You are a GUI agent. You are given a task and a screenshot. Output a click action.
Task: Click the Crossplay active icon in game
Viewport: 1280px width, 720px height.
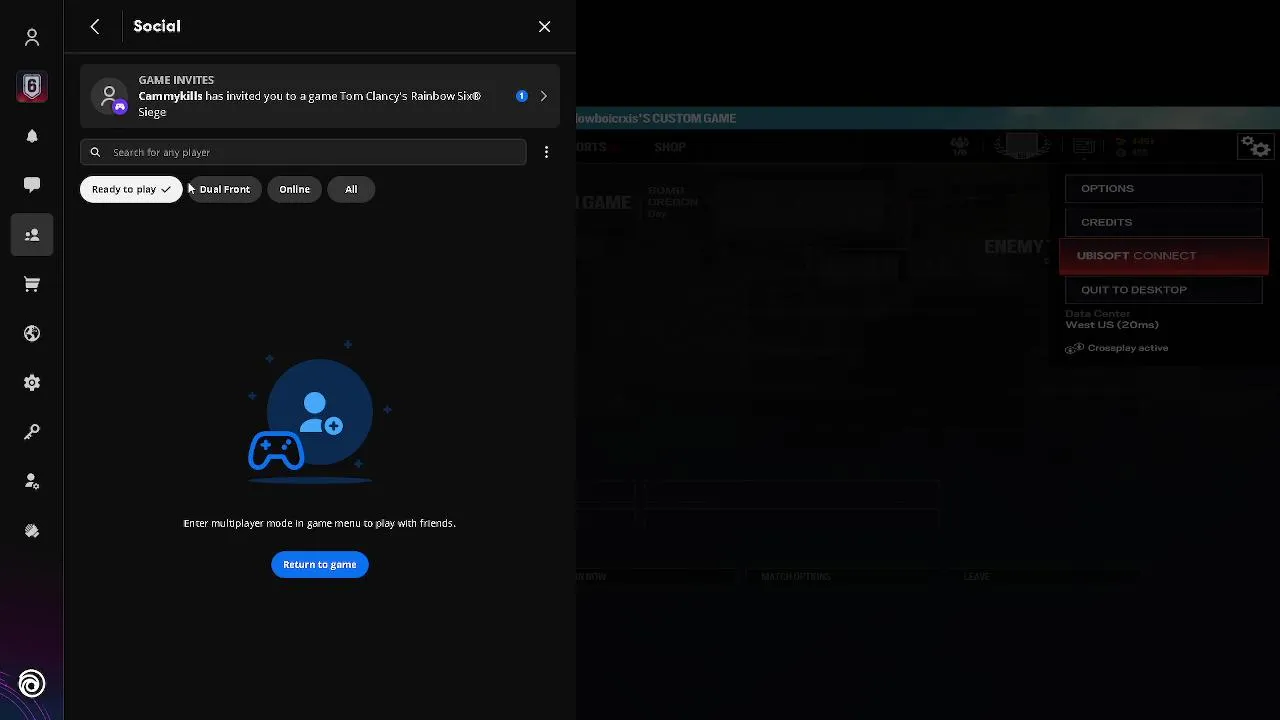click(x=1074, y=348)
